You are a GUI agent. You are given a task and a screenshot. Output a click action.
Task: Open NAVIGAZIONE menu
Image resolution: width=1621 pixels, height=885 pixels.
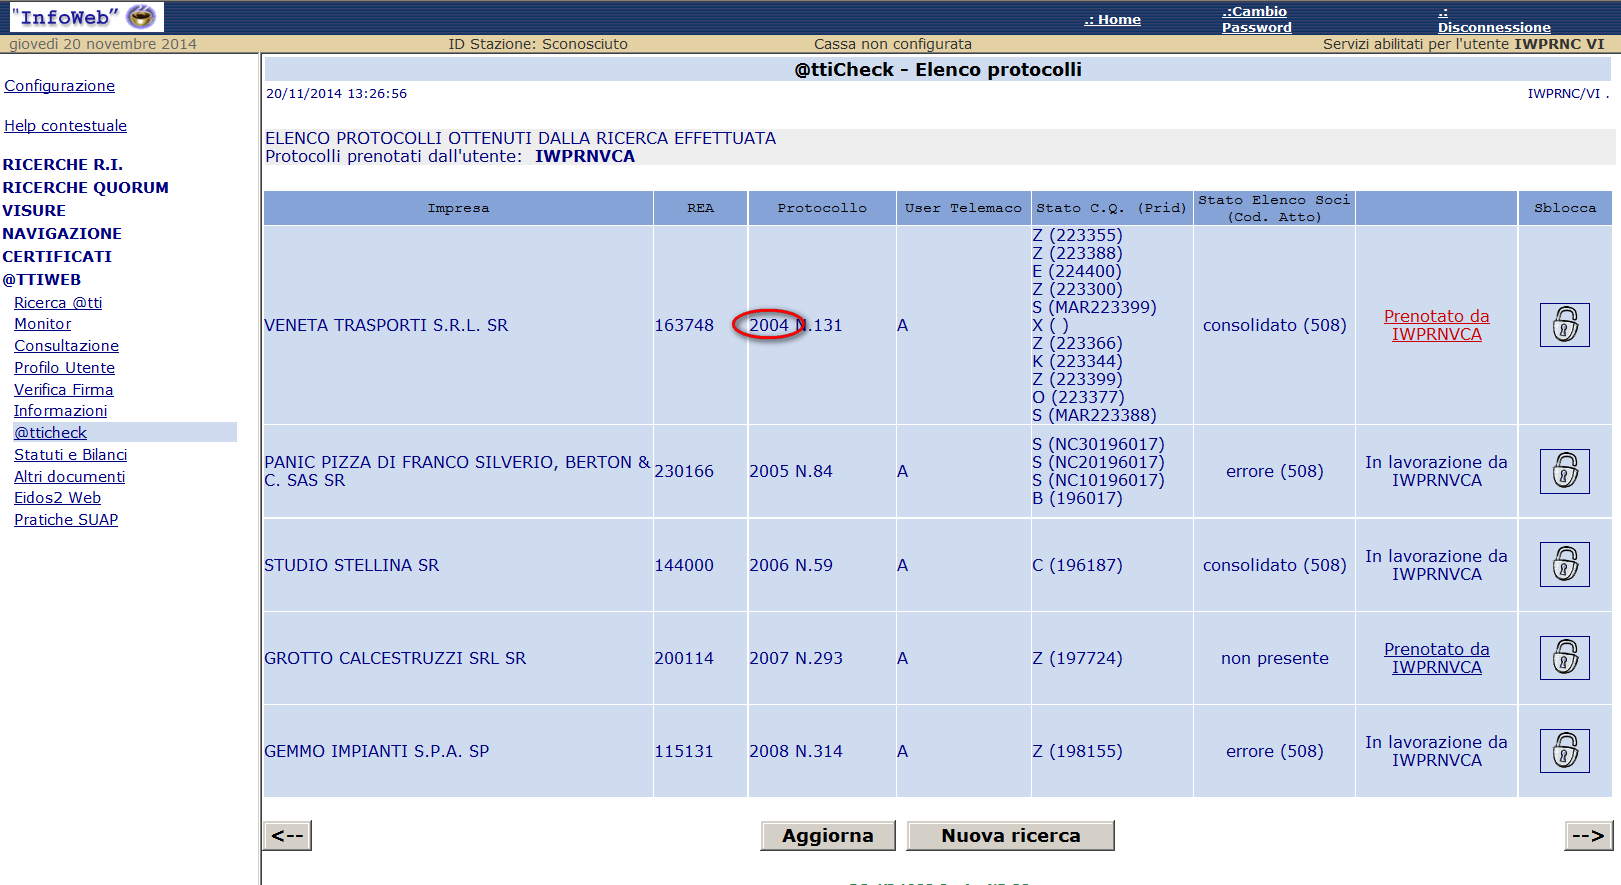62,234
